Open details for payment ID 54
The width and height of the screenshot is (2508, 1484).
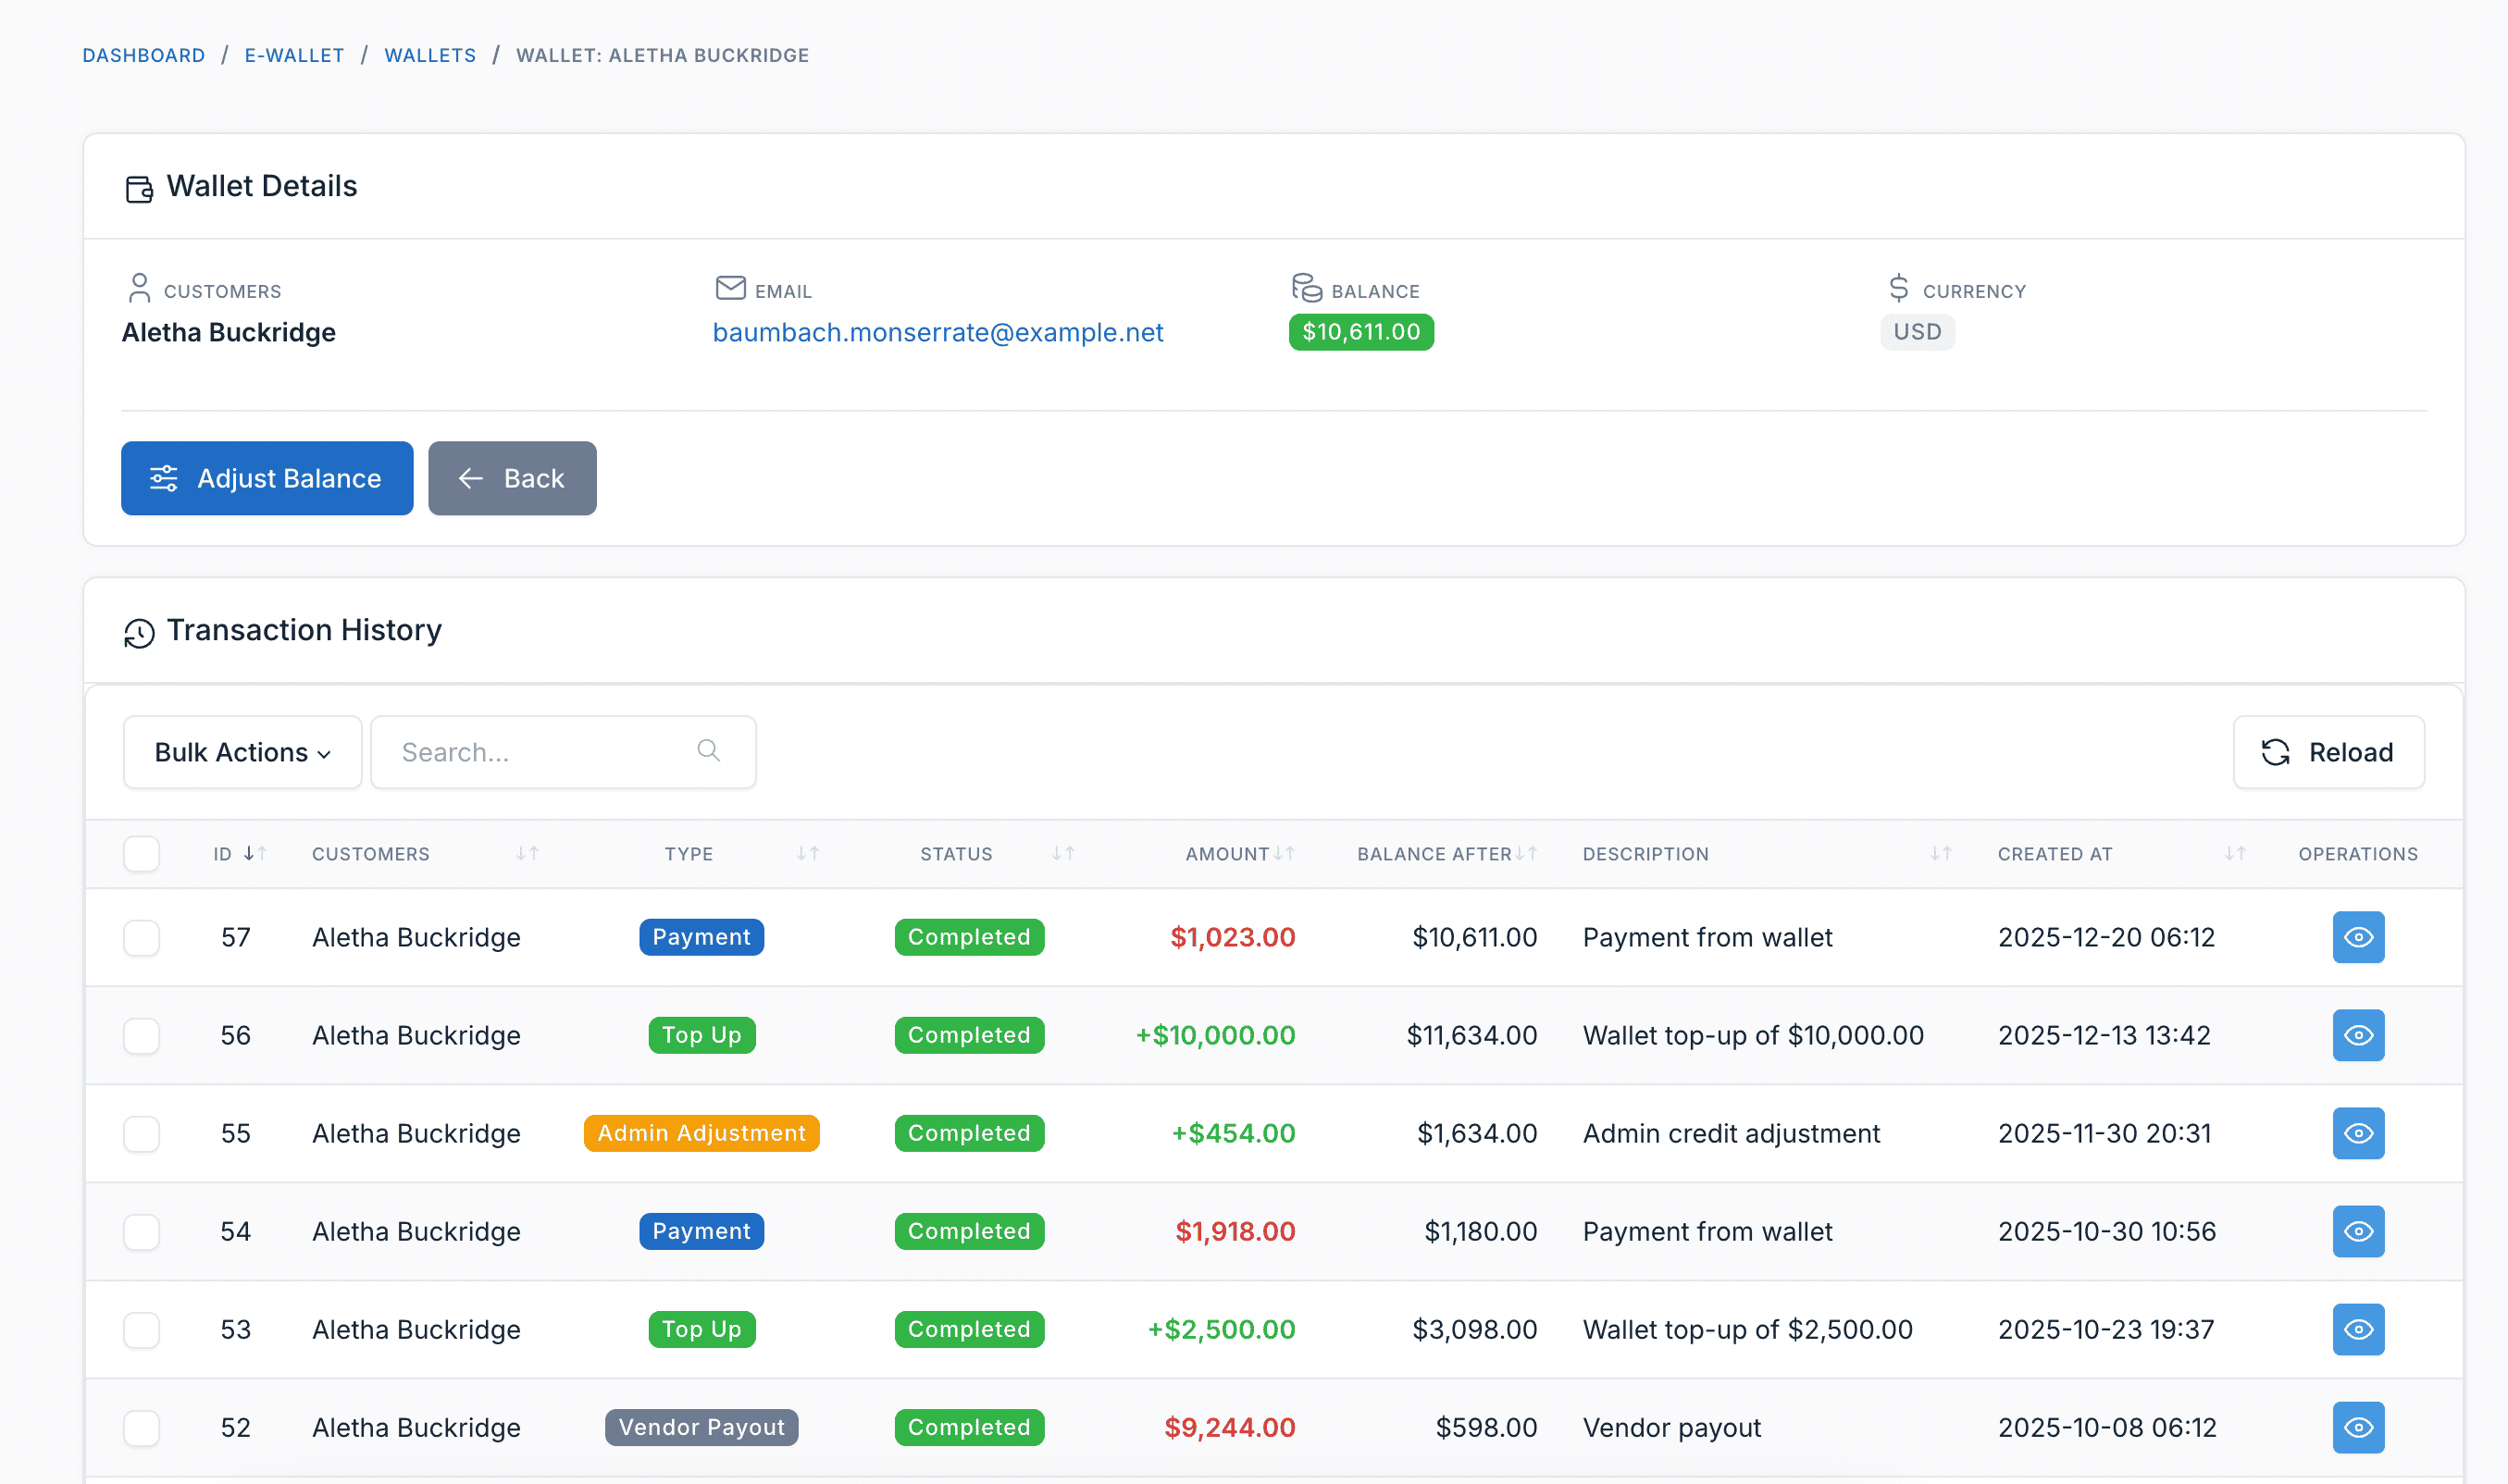[2358, 1231]
